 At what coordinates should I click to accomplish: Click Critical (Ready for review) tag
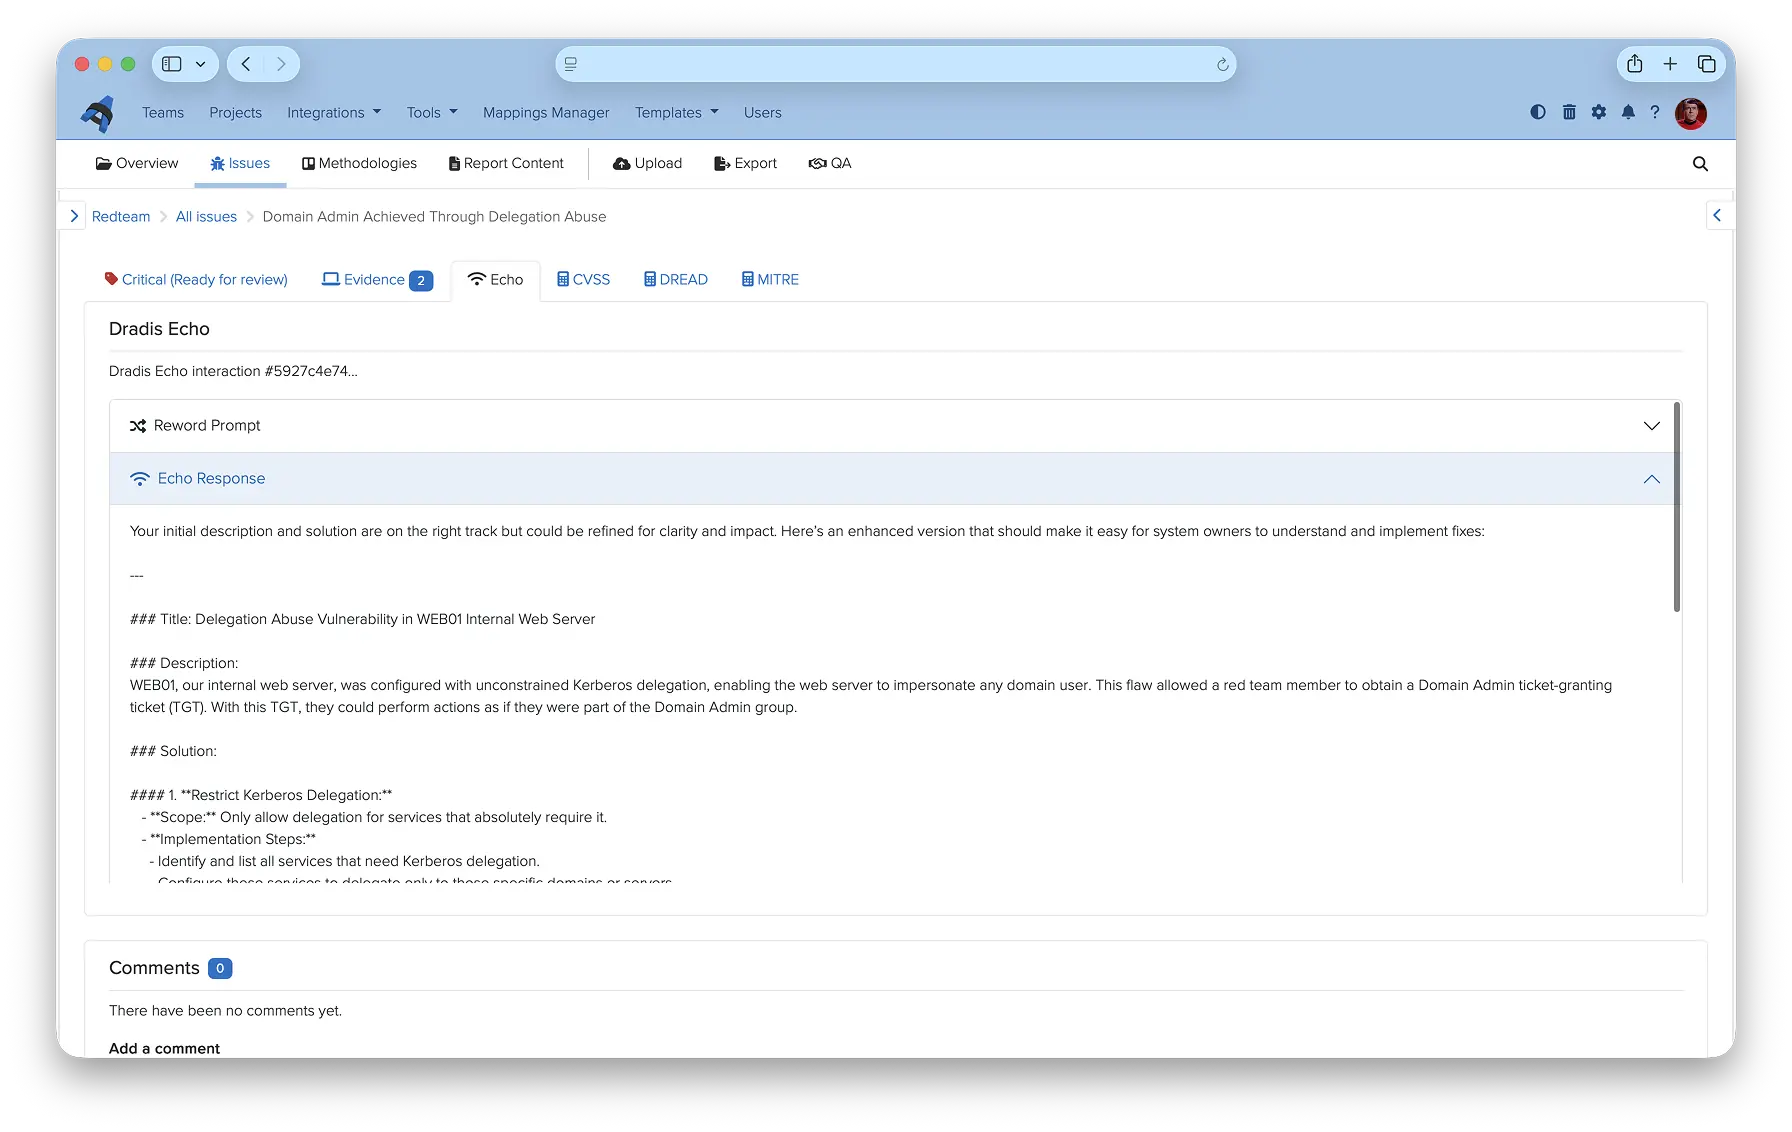196,280
